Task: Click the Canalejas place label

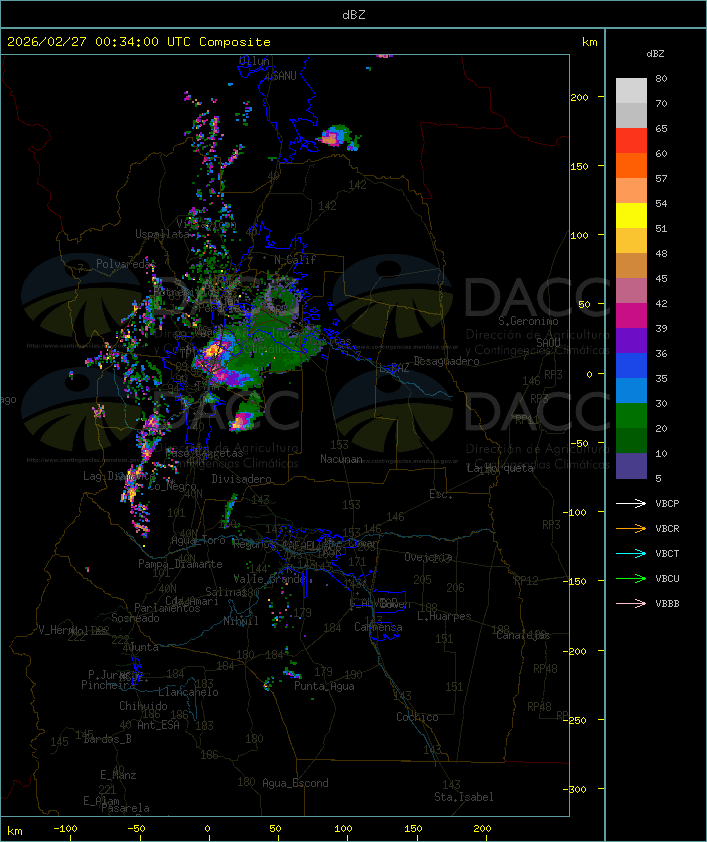Action: (523, 635)
